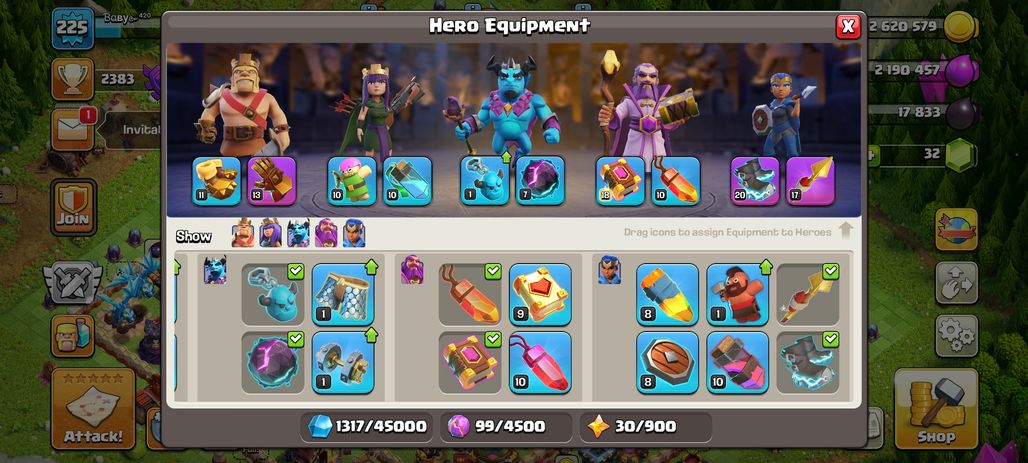Tap the grey arrow beside the drag hint
This screenshot has height=463, width=1028.
point(846,231)
